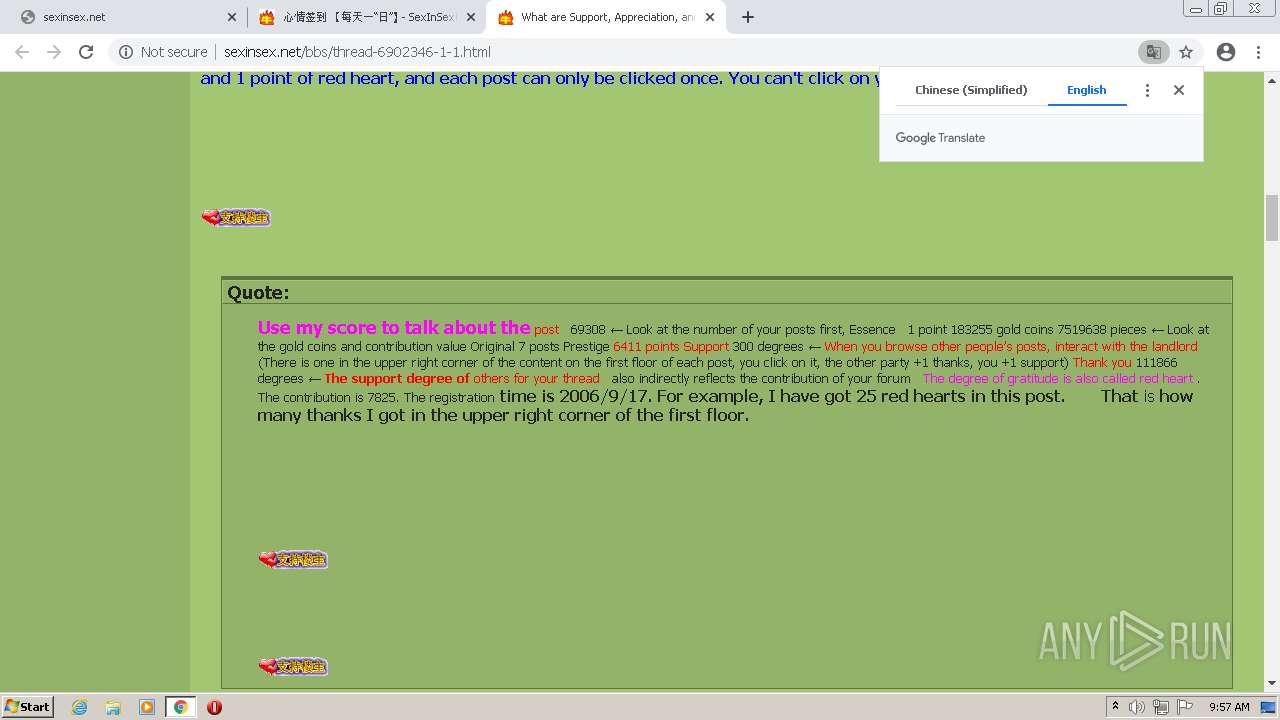
Task: Reload the current page
Action: 86,52
